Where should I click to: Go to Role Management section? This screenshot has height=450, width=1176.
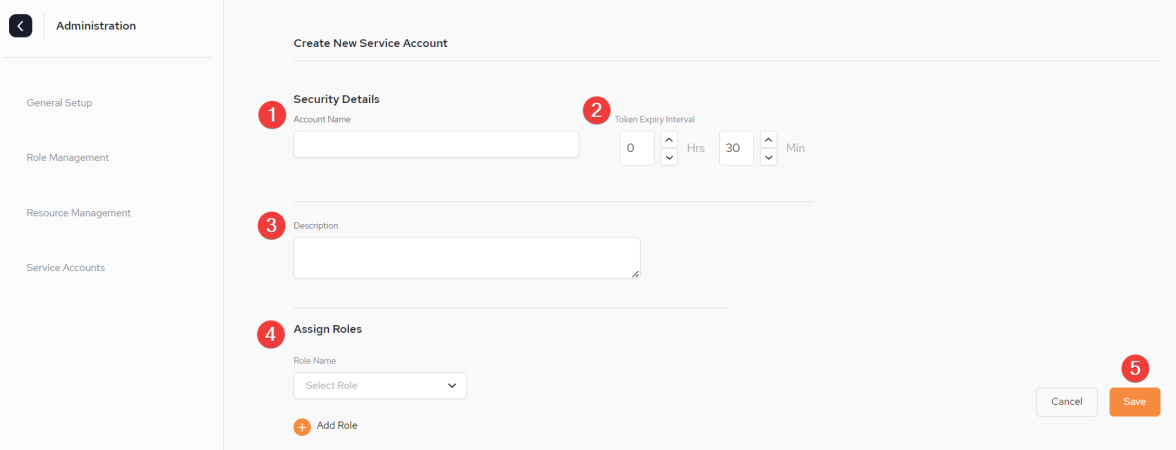[68, 158]
